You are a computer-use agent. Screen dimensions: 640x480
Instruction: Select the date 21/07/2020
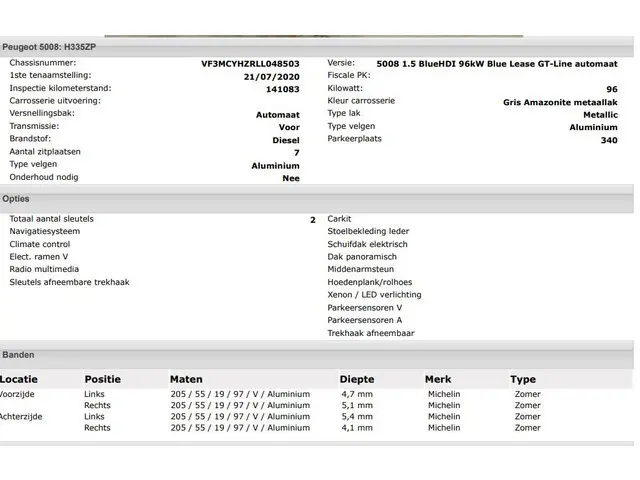click(270, 76)
